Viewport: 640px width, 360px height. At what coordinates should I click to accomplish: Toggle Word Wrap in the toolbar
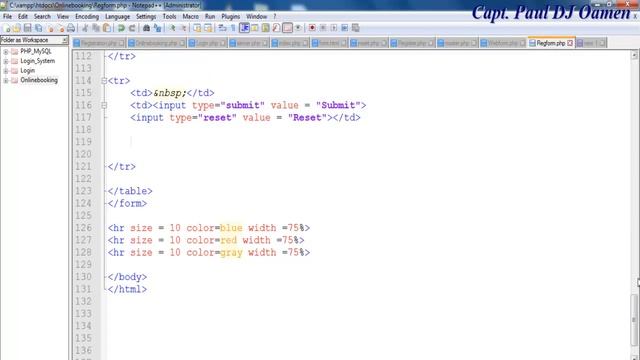pyautogui.click(x=222, y=28)
